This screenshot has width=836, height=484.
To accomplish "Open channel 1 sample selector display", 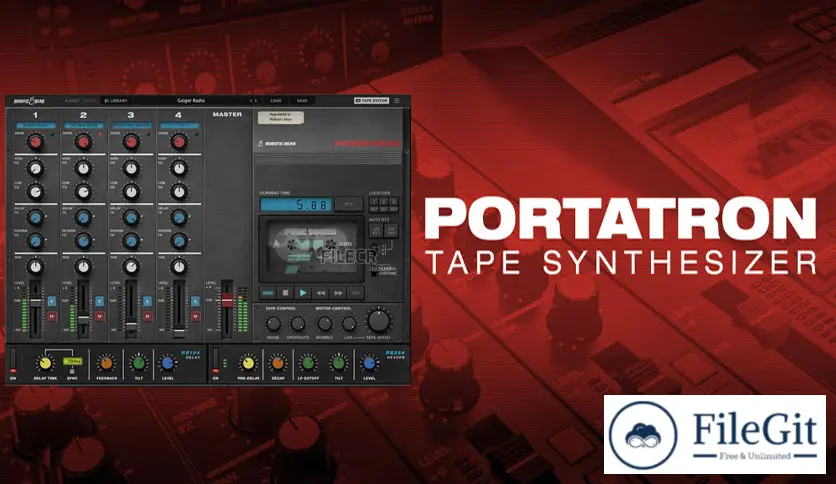I will (x=35, y=126).
